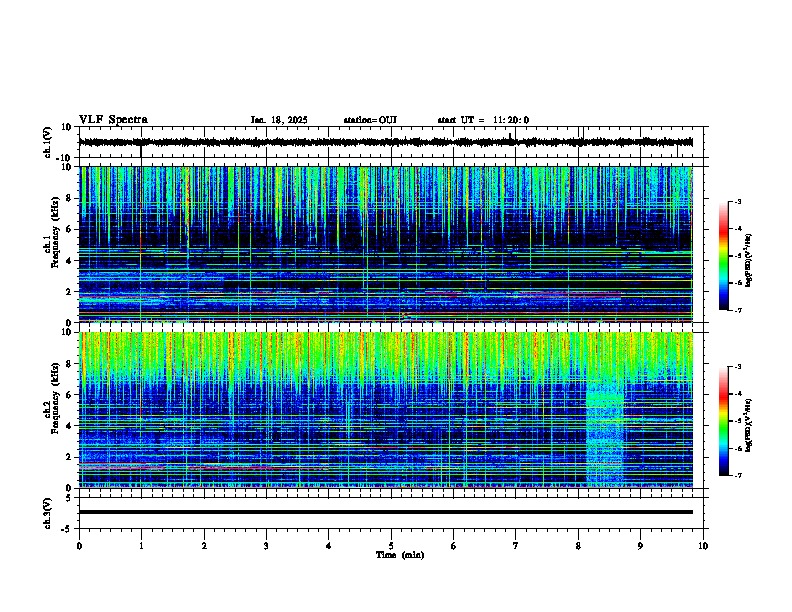Select the "Time (min)" axis label
Image resolution: width=792 pixels, height=612 pixels.
tap(400, 555)
